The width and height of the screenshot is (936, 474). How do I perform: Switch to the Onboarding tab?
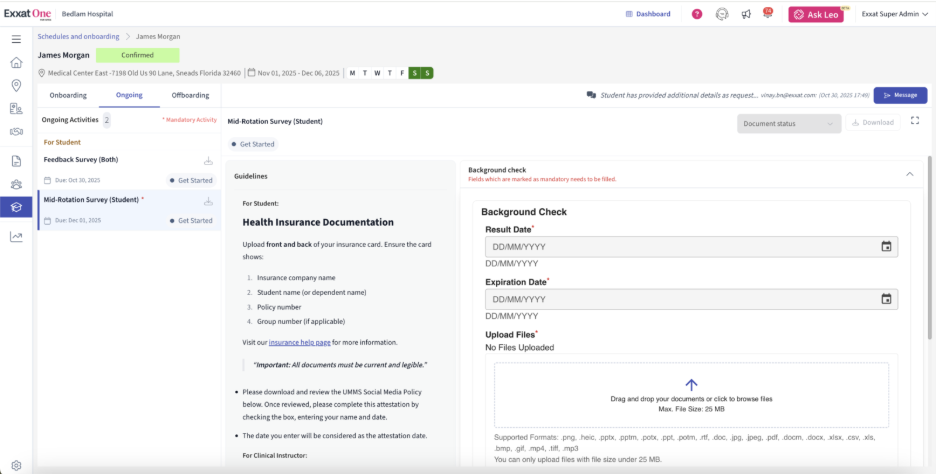point(68,95)
